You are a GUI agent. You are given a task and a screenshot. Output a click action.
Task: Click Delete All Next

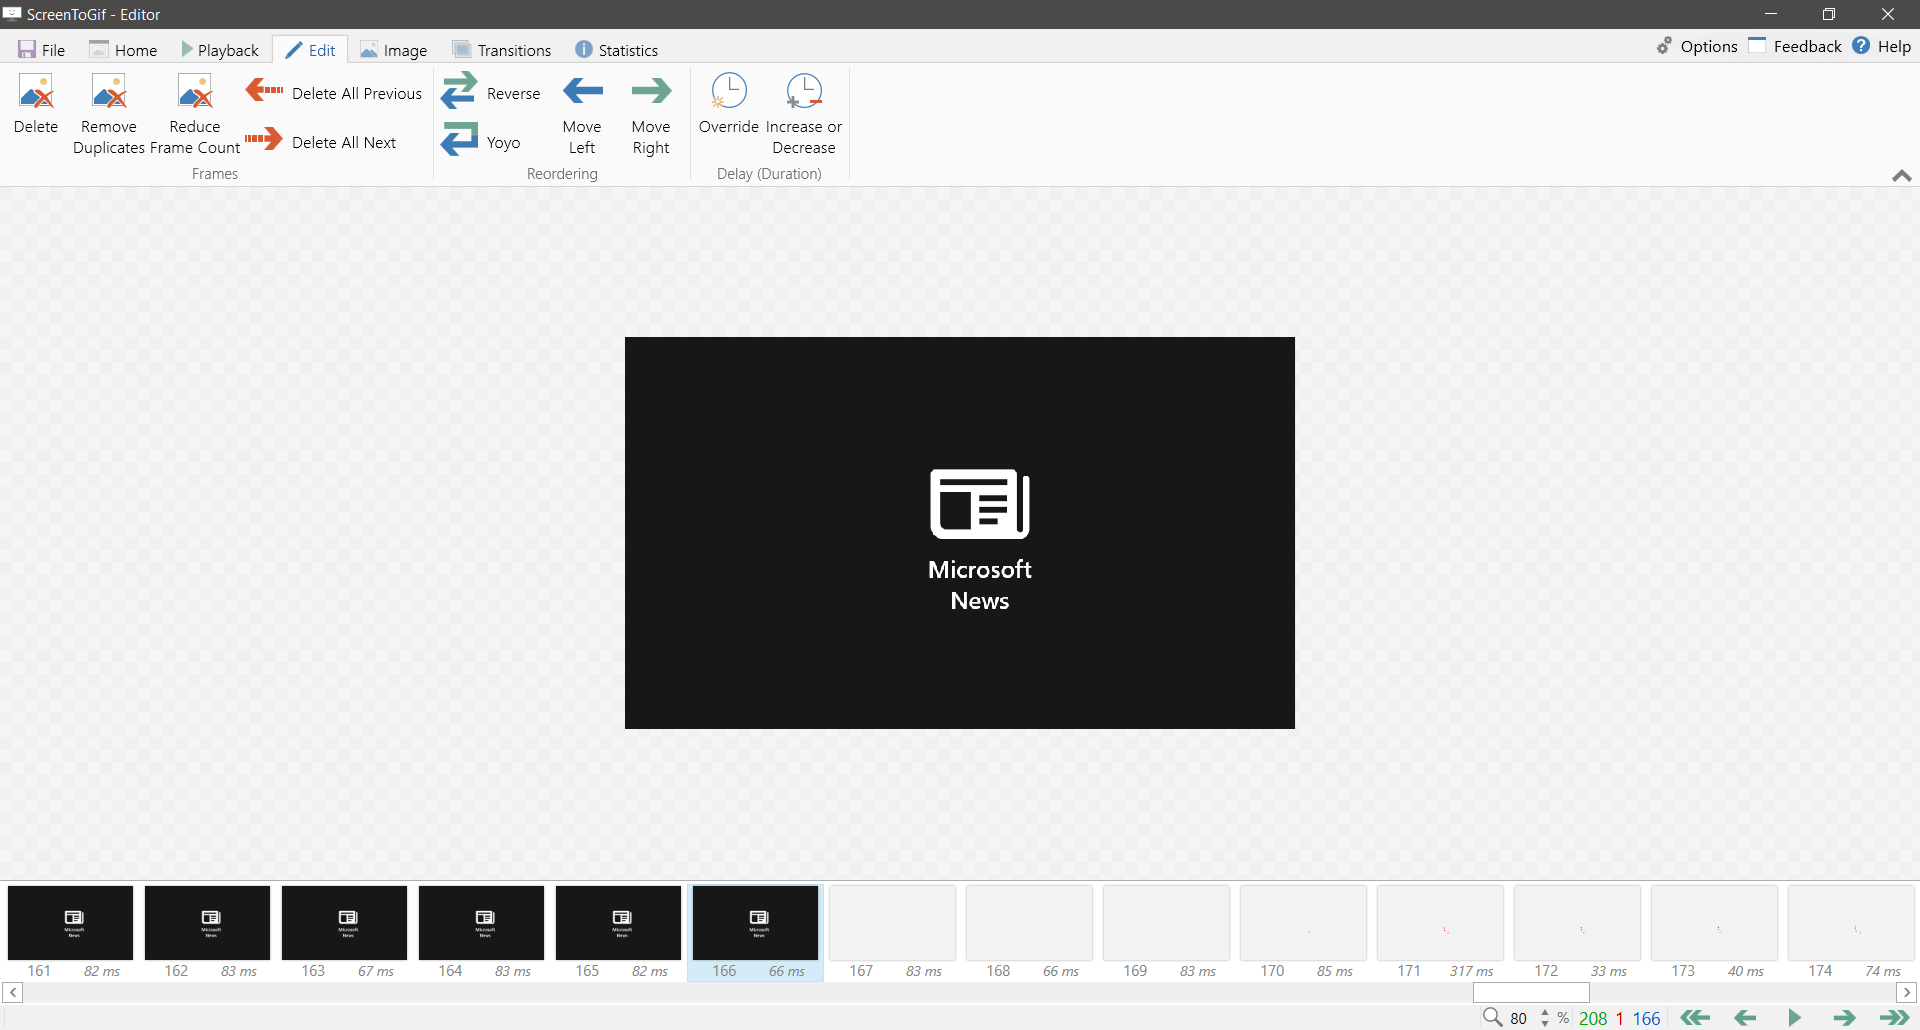click(321, 142)
